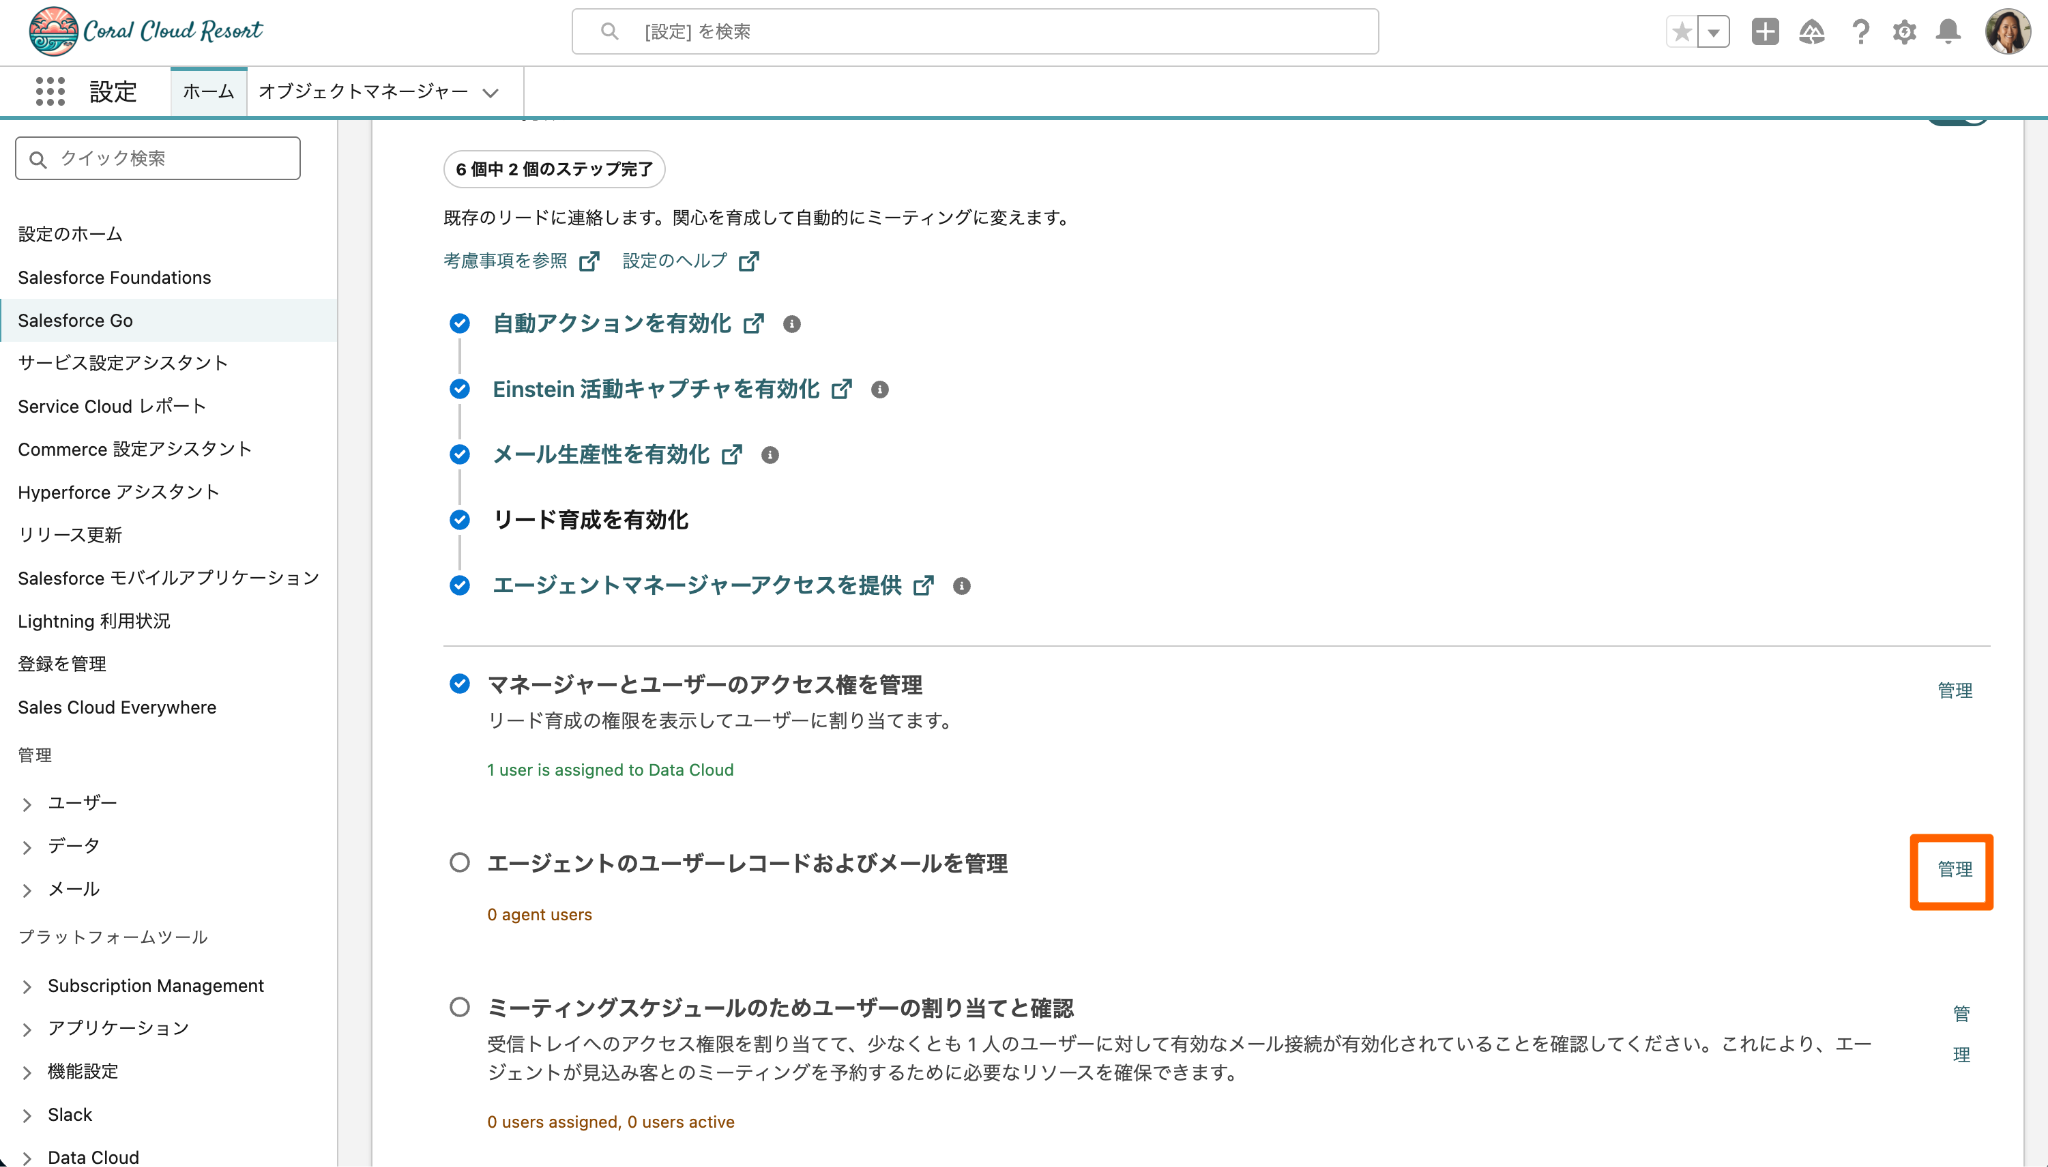Click the user avatar in the header
2048x1167 pixels.
coord(2007,32)
